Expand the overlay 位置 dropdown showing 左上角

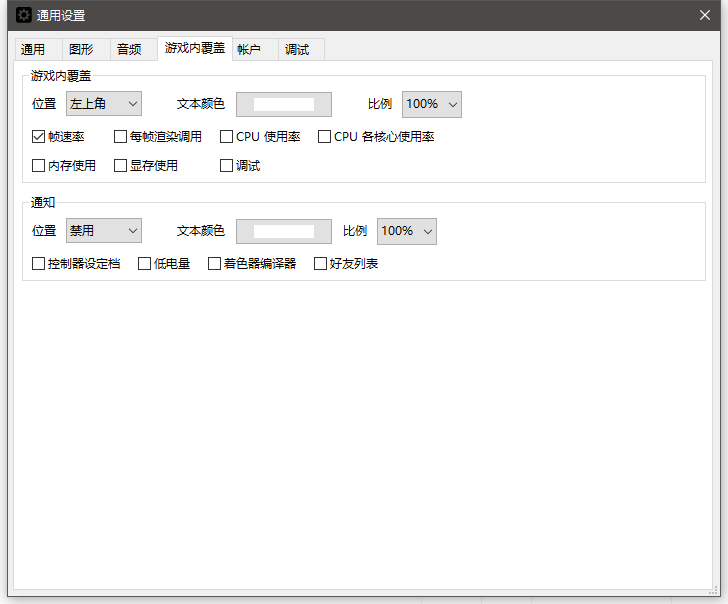(103, 104)
